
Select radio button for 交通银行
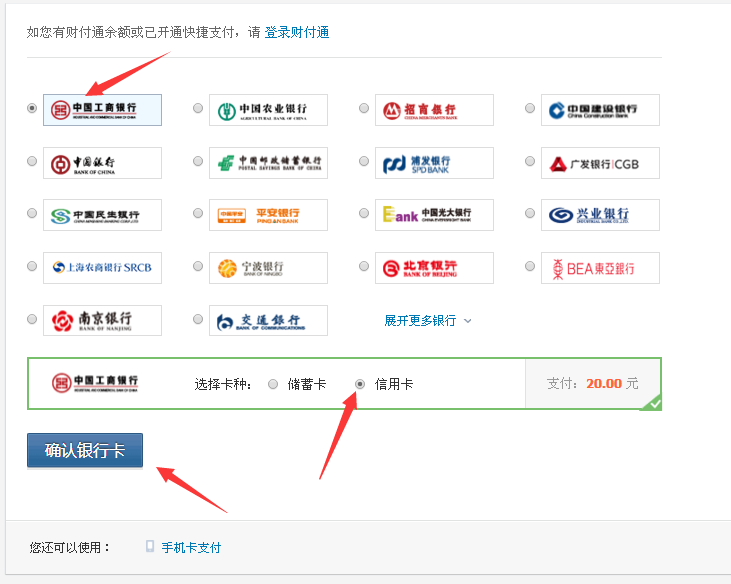click(x=198, y=319)
